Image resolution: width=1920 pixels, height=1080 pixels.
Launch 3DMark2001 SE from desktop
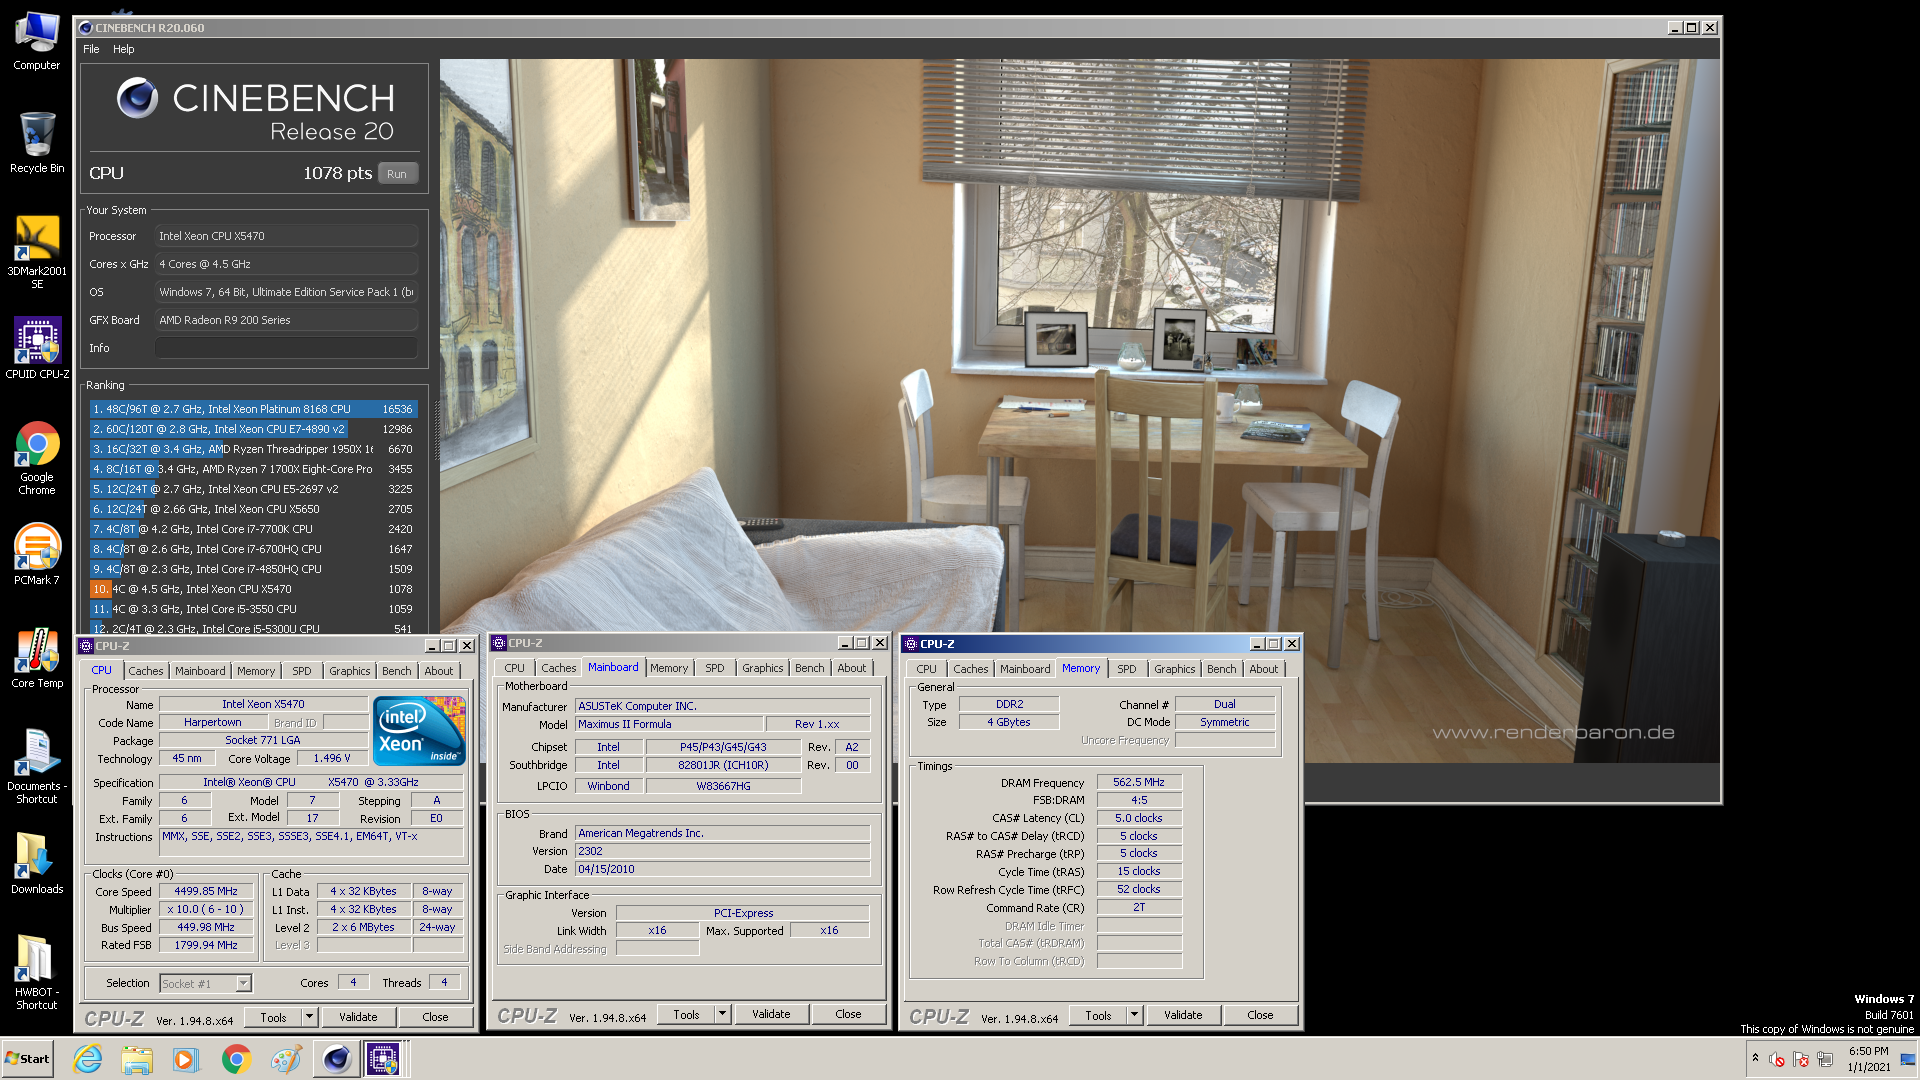tap(37, 253)
